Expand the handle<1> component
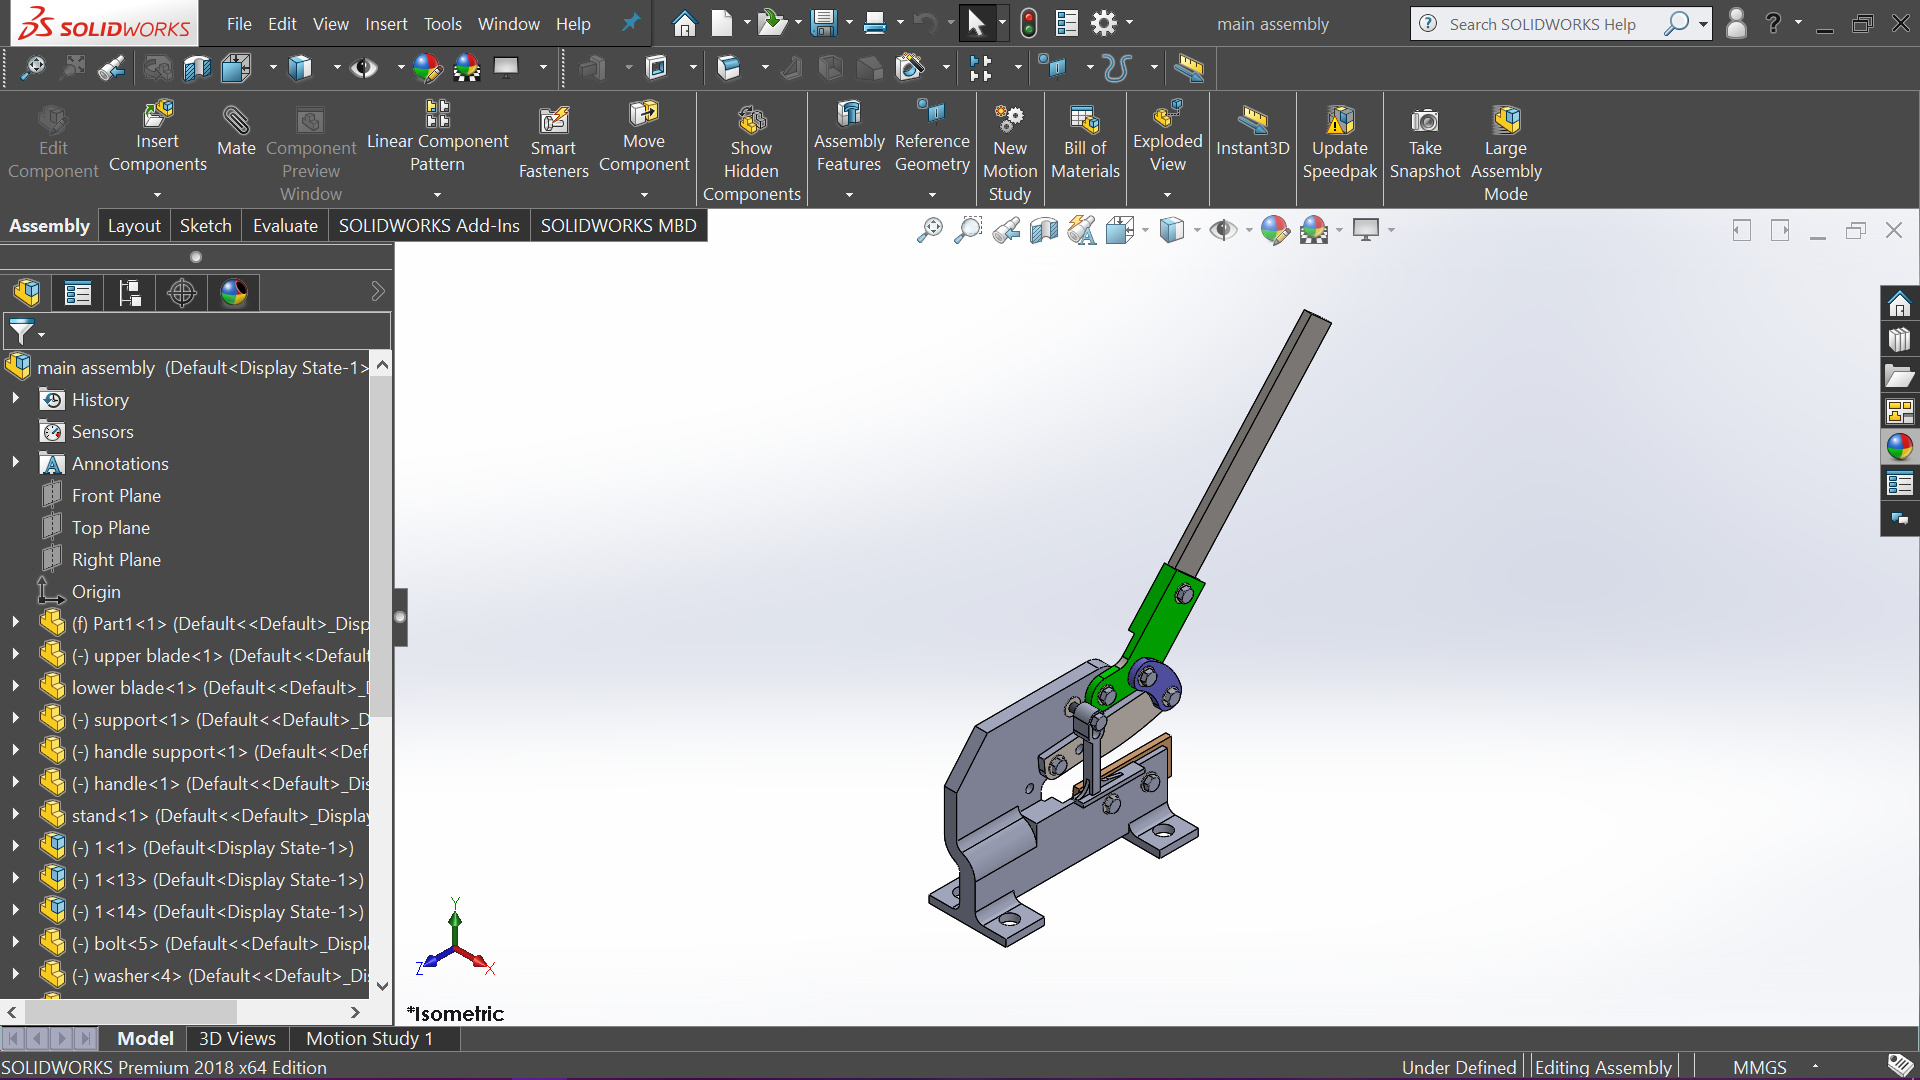This screenshot has width=1920, height=1080. pyautogui.click(x=15, y=782)
